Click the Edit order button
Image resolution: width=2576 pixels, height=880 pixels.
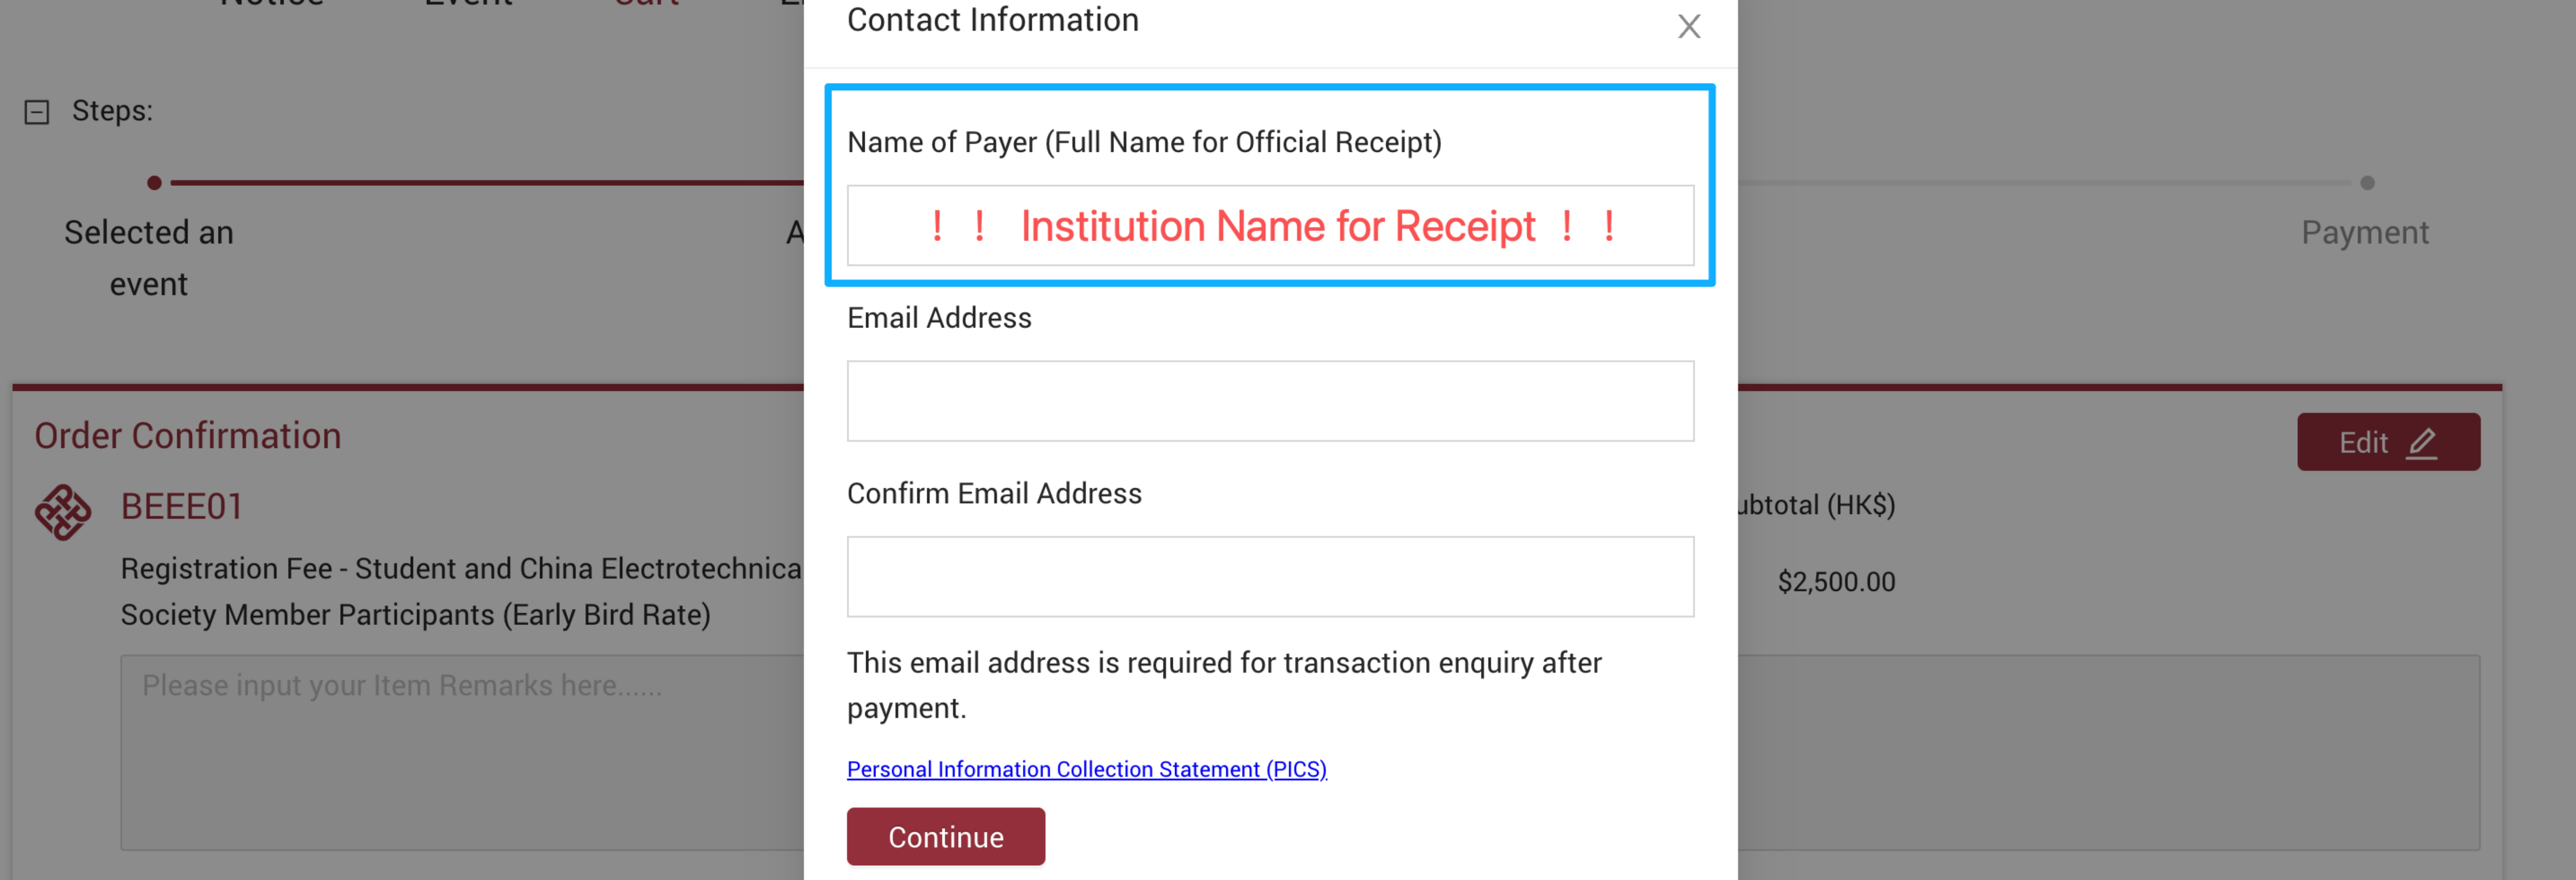tap(2387, 442)
